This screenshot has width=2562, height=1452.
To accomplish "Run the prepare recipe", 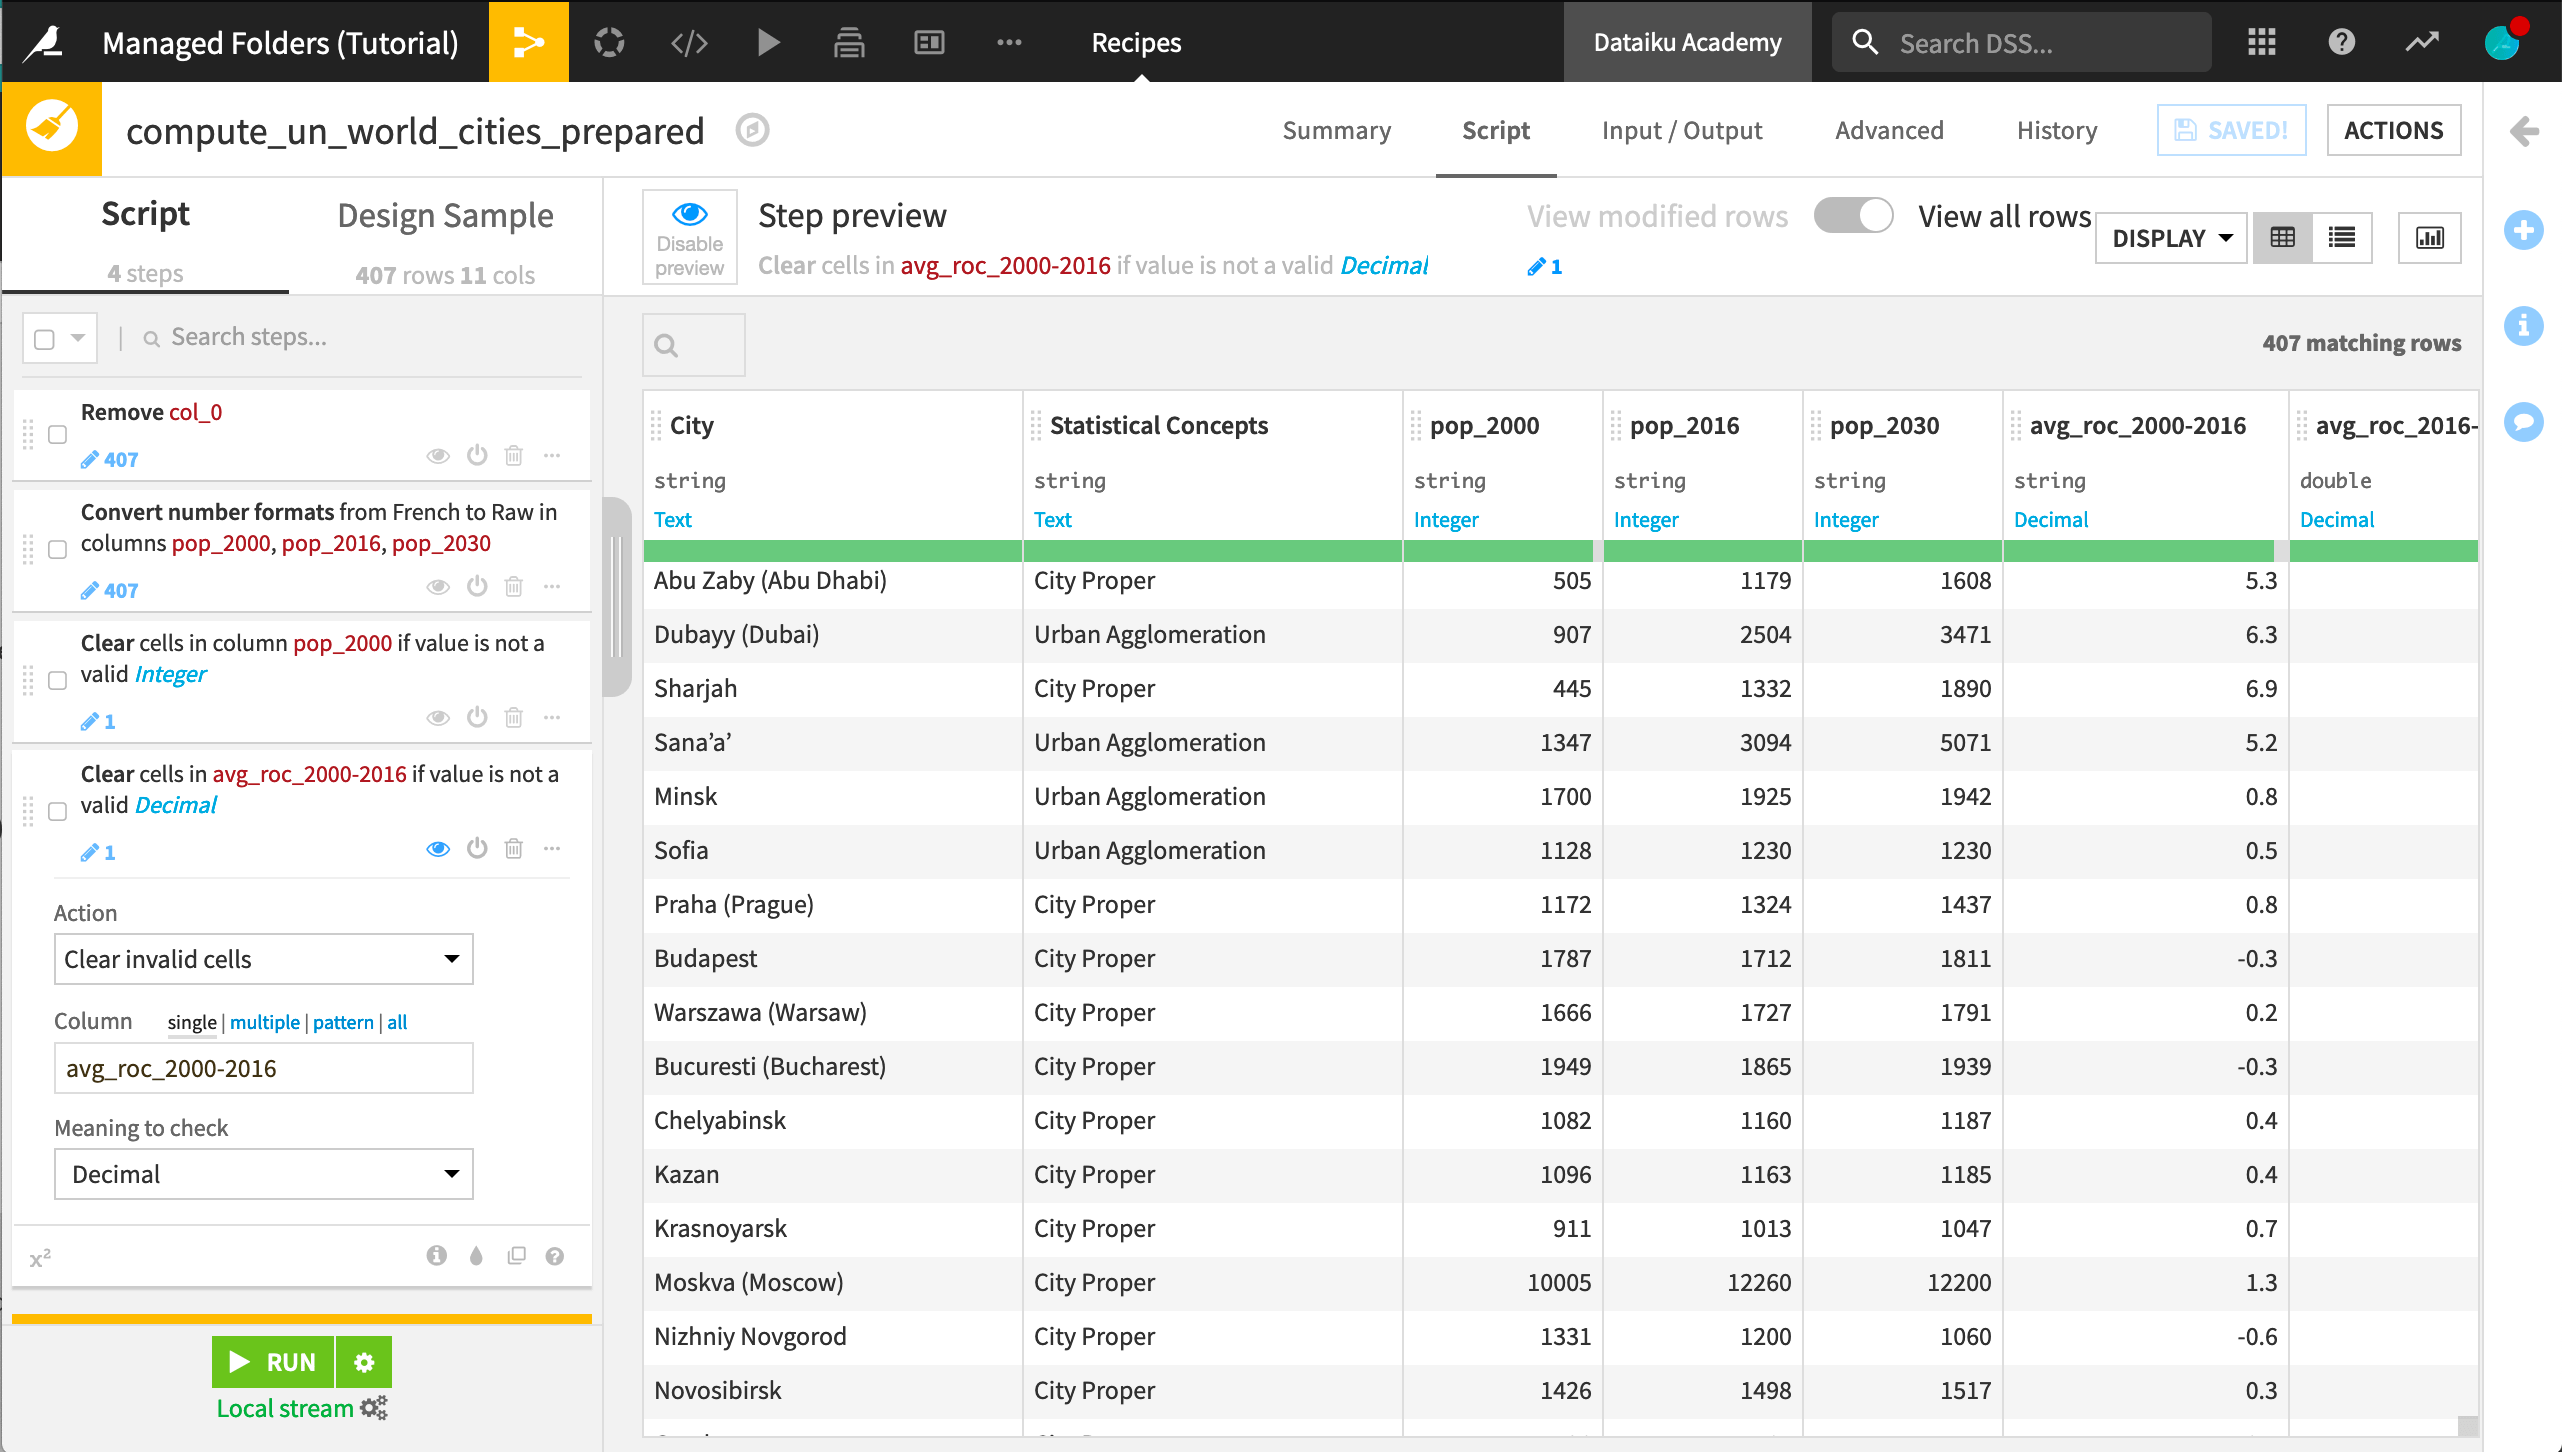I will click(x=272, y=1361).
